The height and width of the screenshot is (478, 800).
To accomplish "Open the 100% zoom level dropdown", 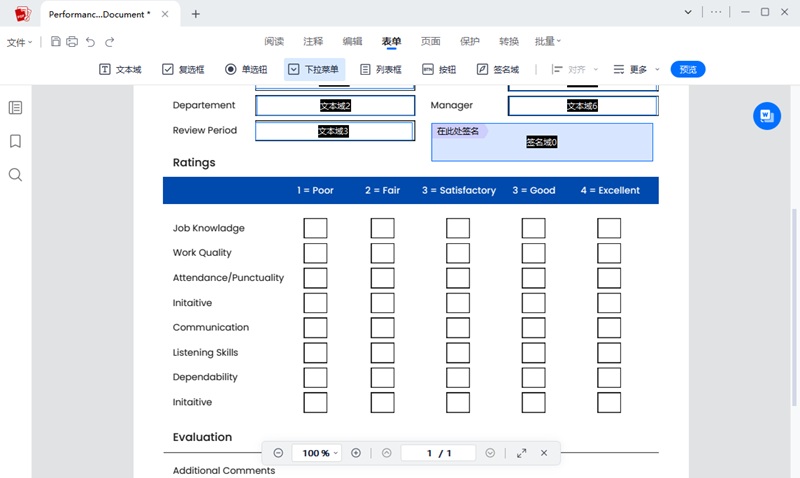I will (x=316, y=453).
